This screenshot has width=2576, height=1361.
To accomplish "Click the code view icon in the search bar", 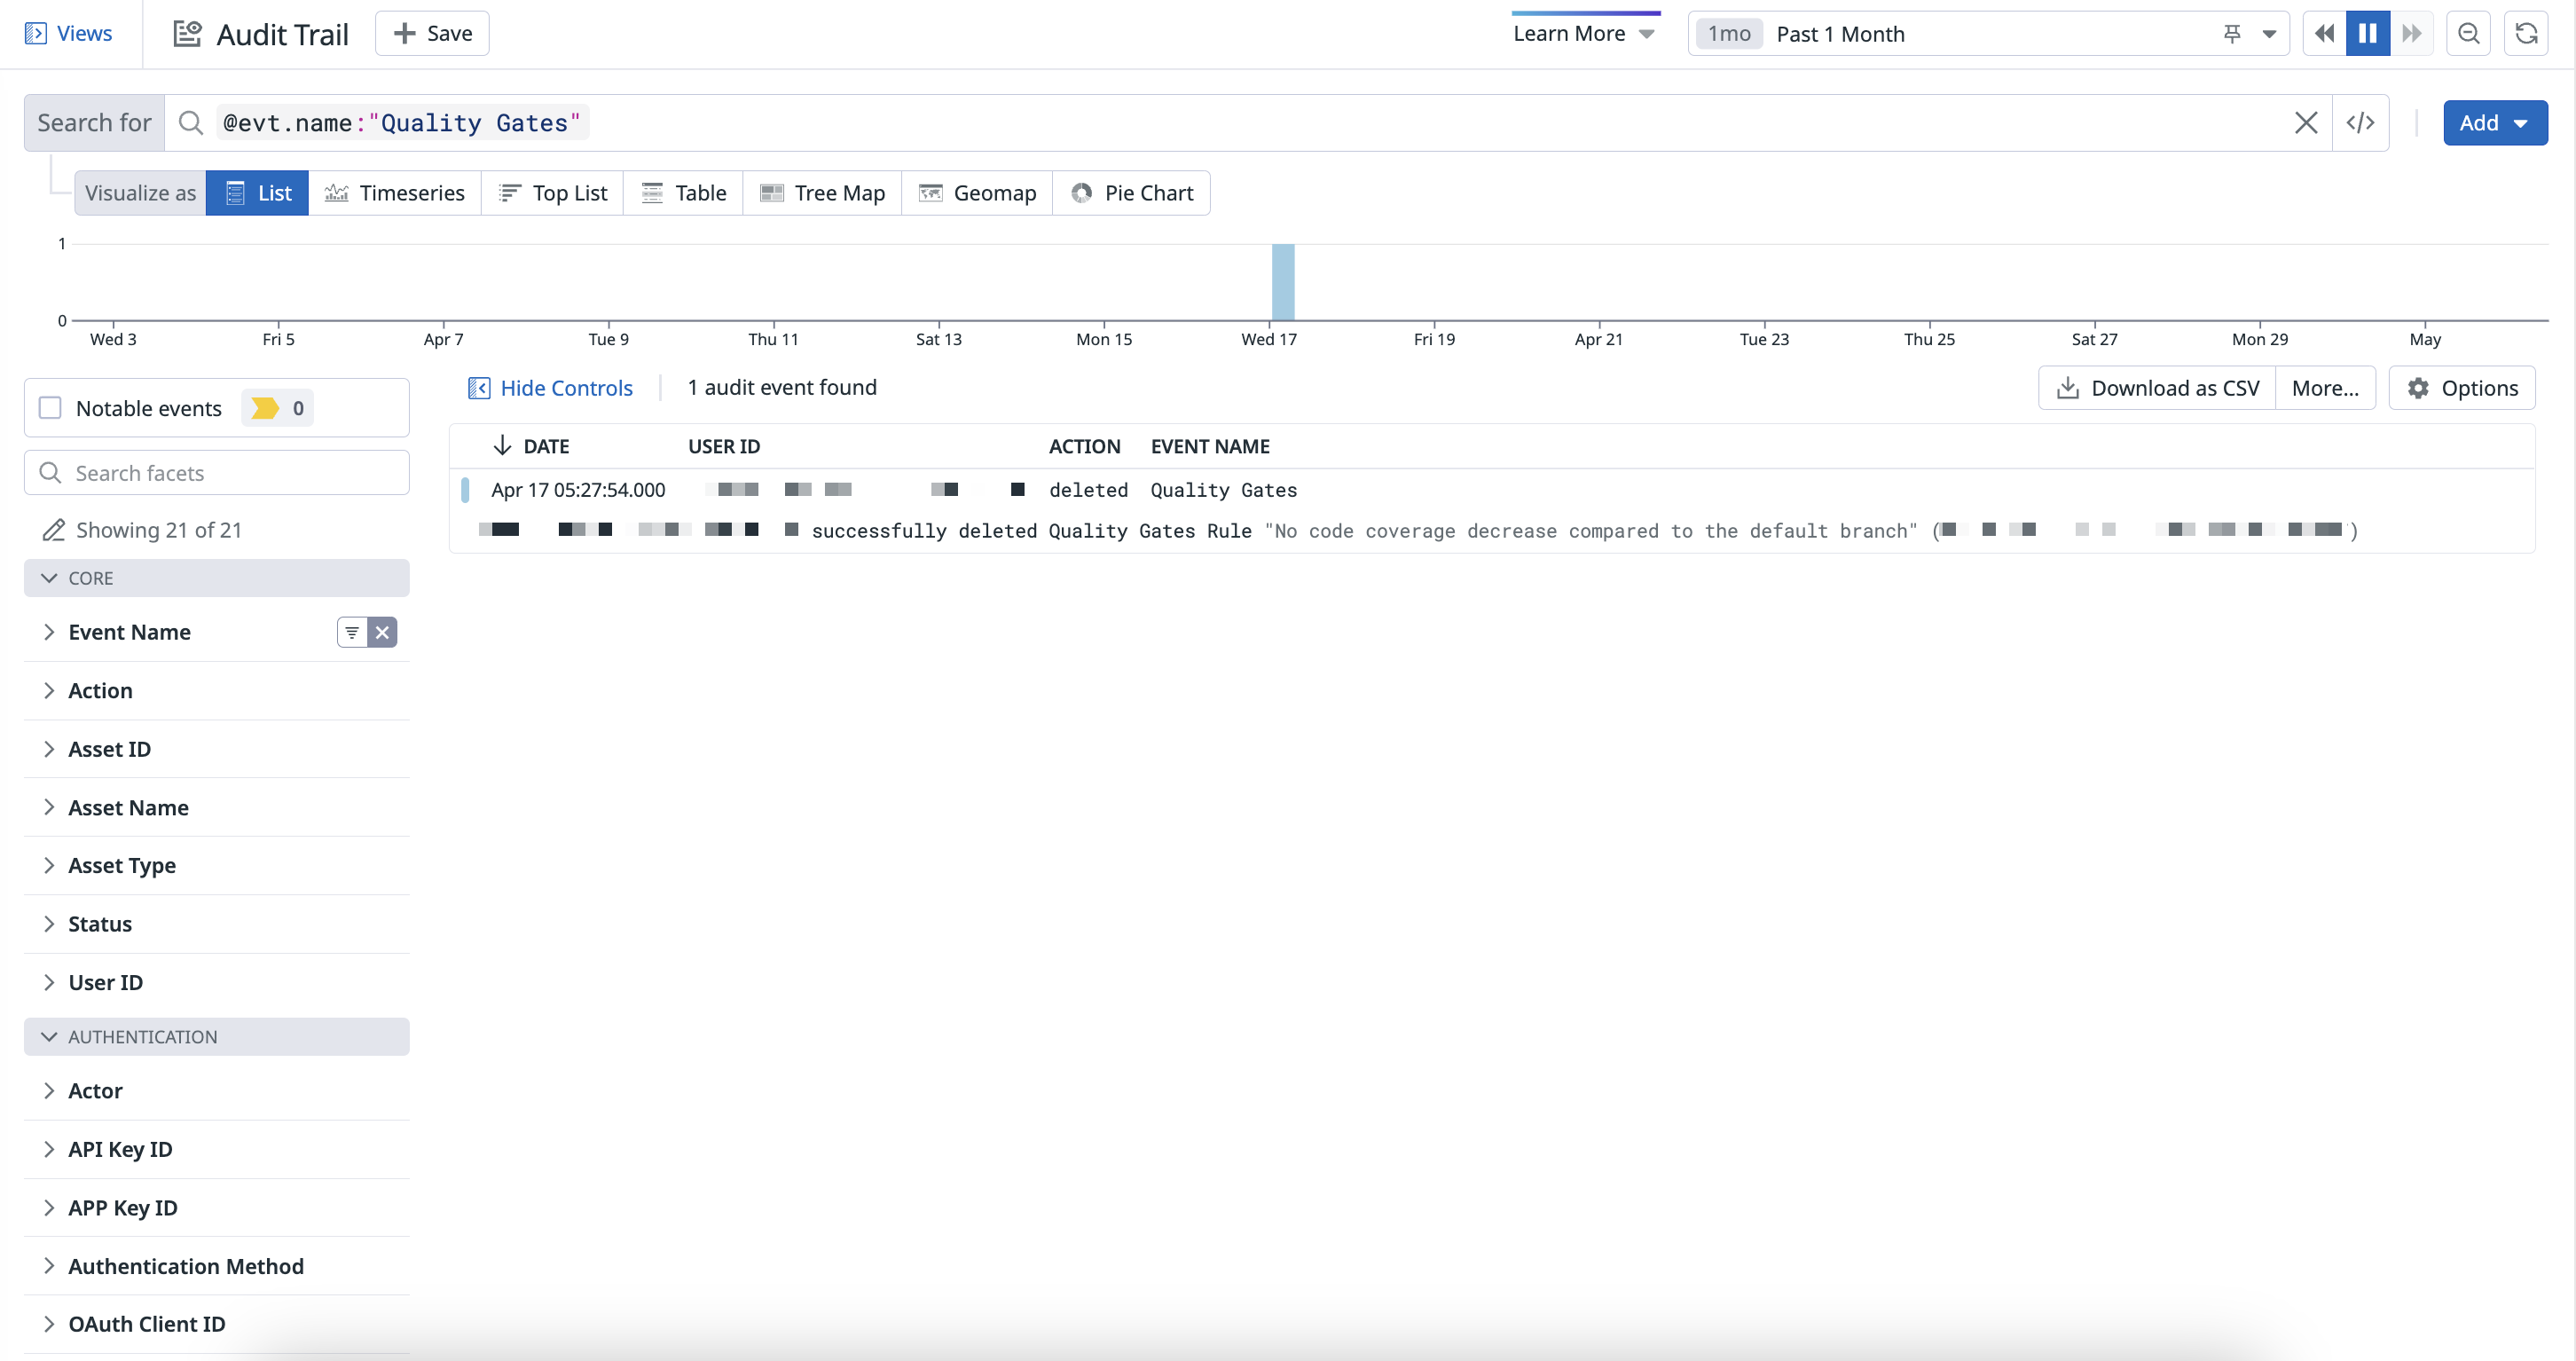I will (2360, 123).
